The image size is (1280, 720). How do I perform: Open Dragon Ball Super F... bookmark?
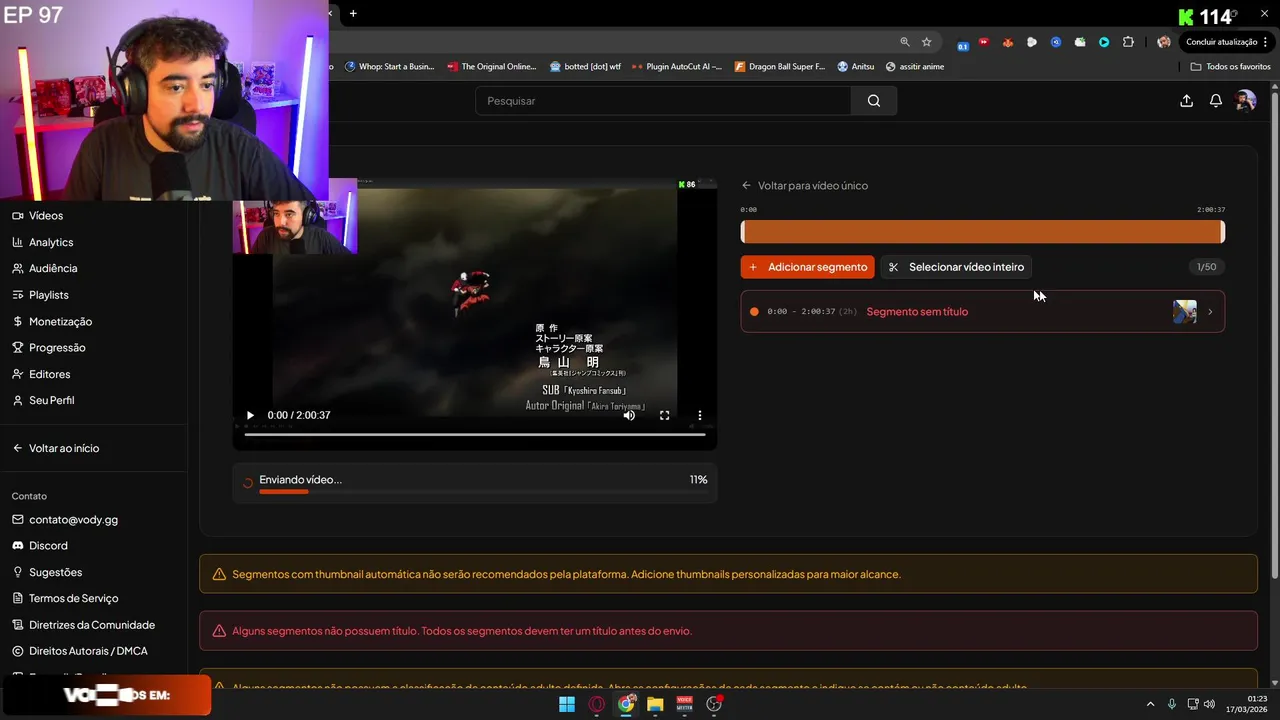click(x=780, y=66)
